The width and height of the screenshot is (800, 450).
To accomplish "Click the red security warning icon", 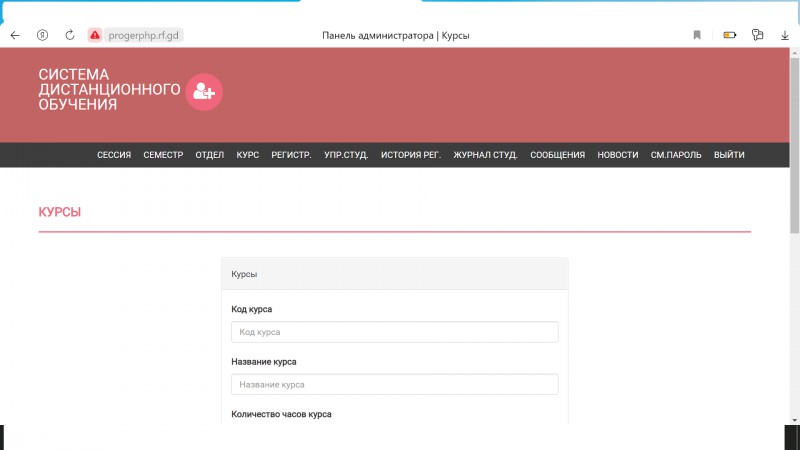I will (x=95, y=35).
